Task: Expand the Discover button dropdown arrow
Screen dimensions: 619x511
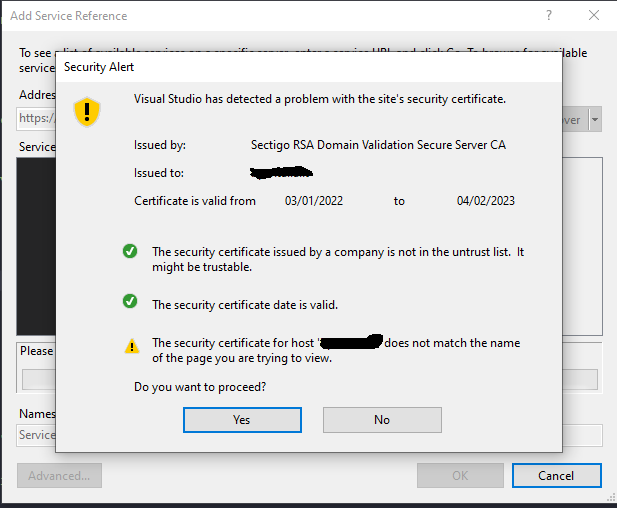Action: [x=595, y=119]
